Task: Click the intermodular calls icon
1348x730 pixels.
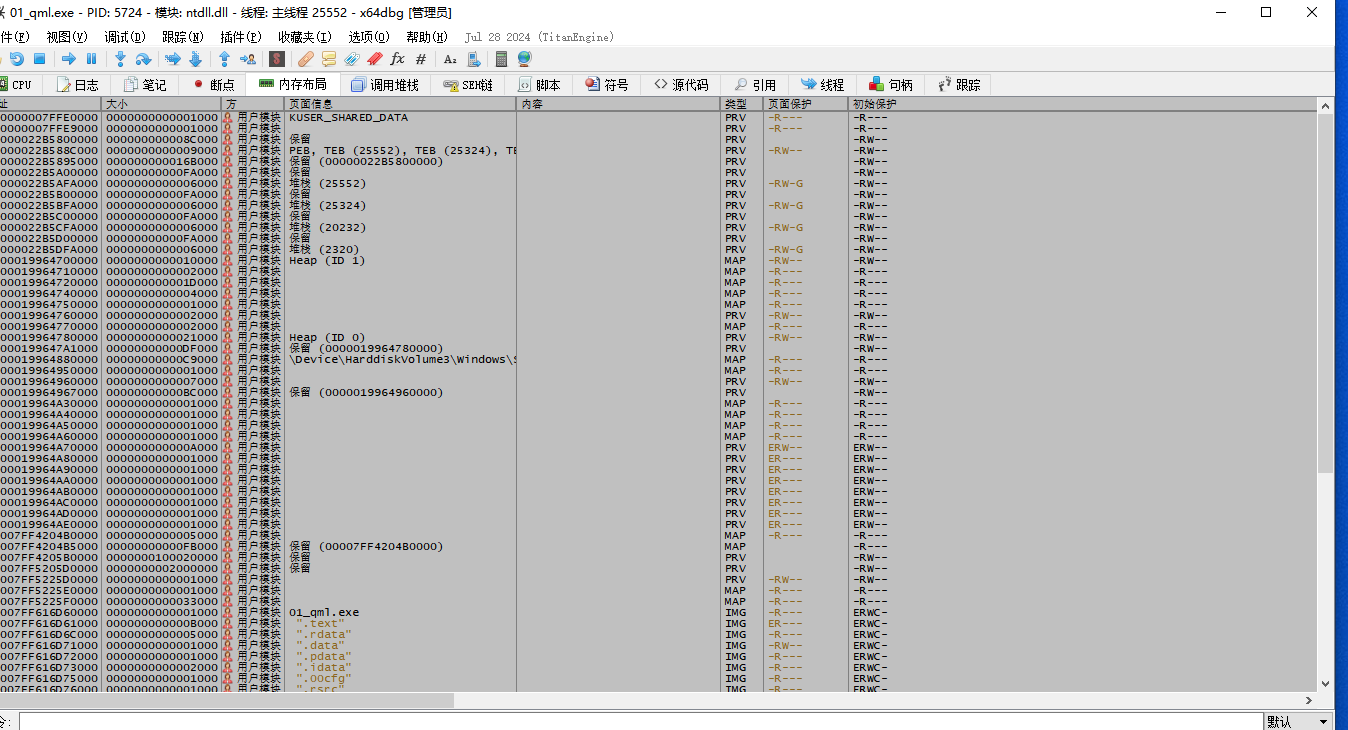Action: click(x=474, y=59)
